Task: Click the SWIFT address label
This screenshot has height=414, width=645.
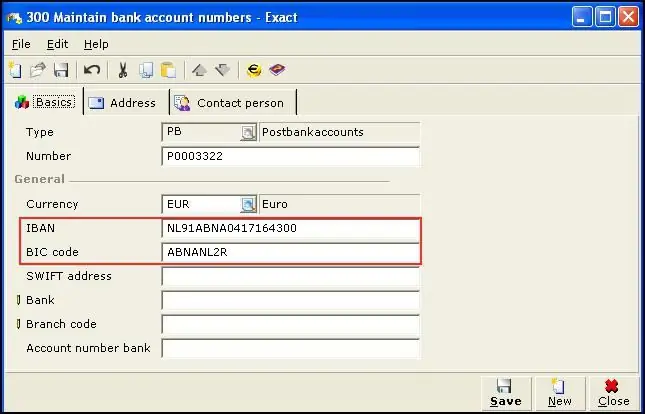Action: pyautogui.click(x=69, y=276)
